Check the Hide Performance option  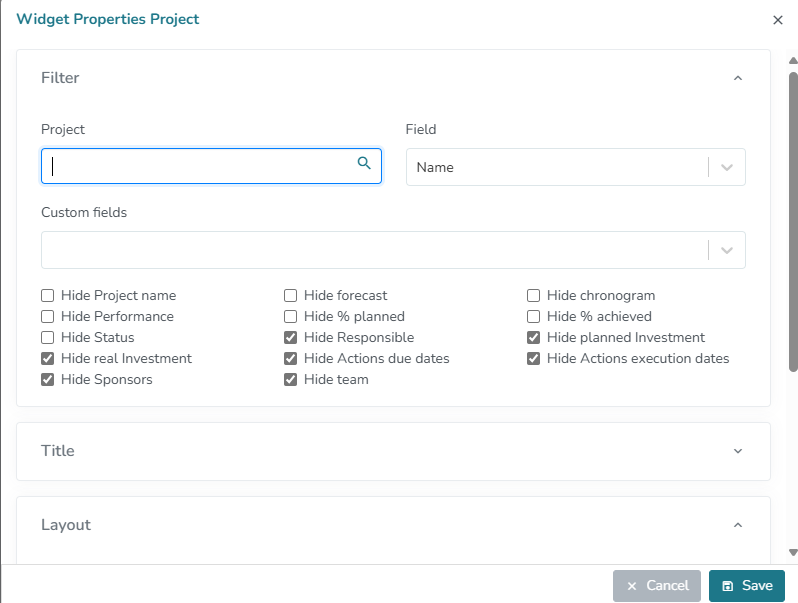click(x=48, y=317)
